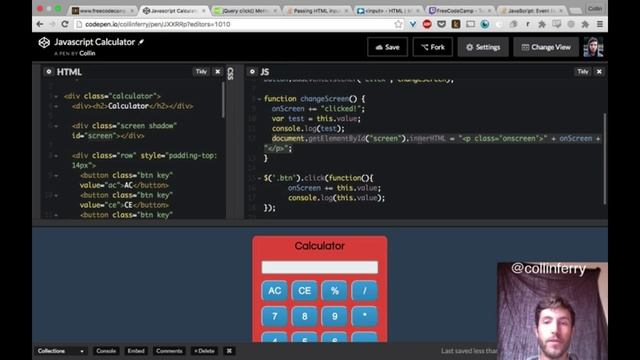The height and width of the screenshot is (360, 640).
Task: Open the Collections dropdown
Action: coord(60,351)
